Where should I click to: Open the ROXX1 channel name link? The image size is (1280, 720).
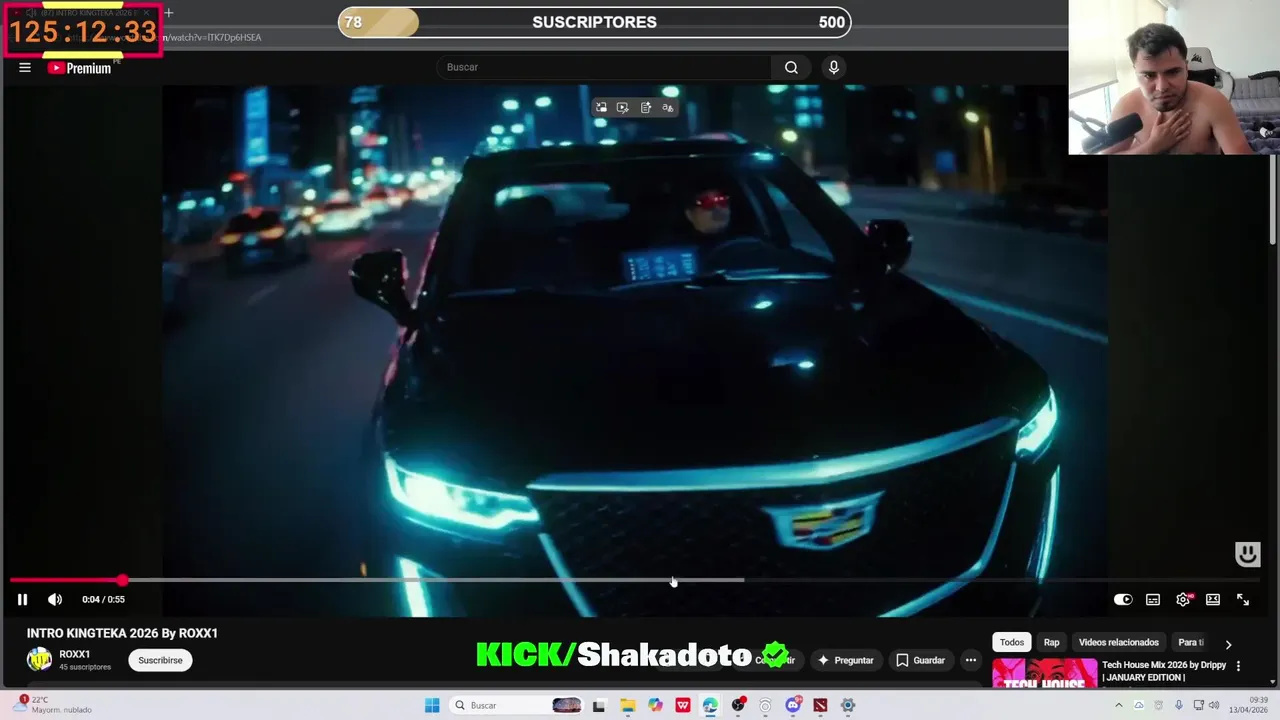pyautogui.click(x=75, y=654)
